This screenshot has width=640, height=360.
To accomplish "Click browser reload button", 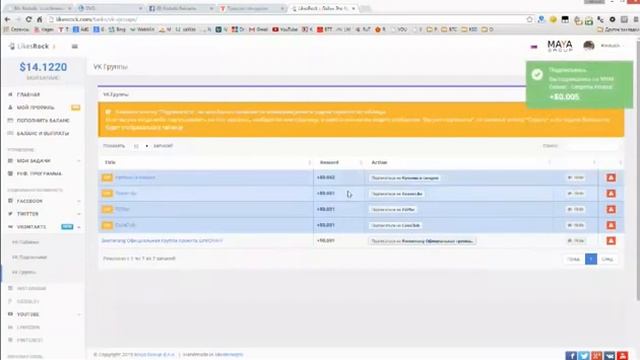I will 29,19.
